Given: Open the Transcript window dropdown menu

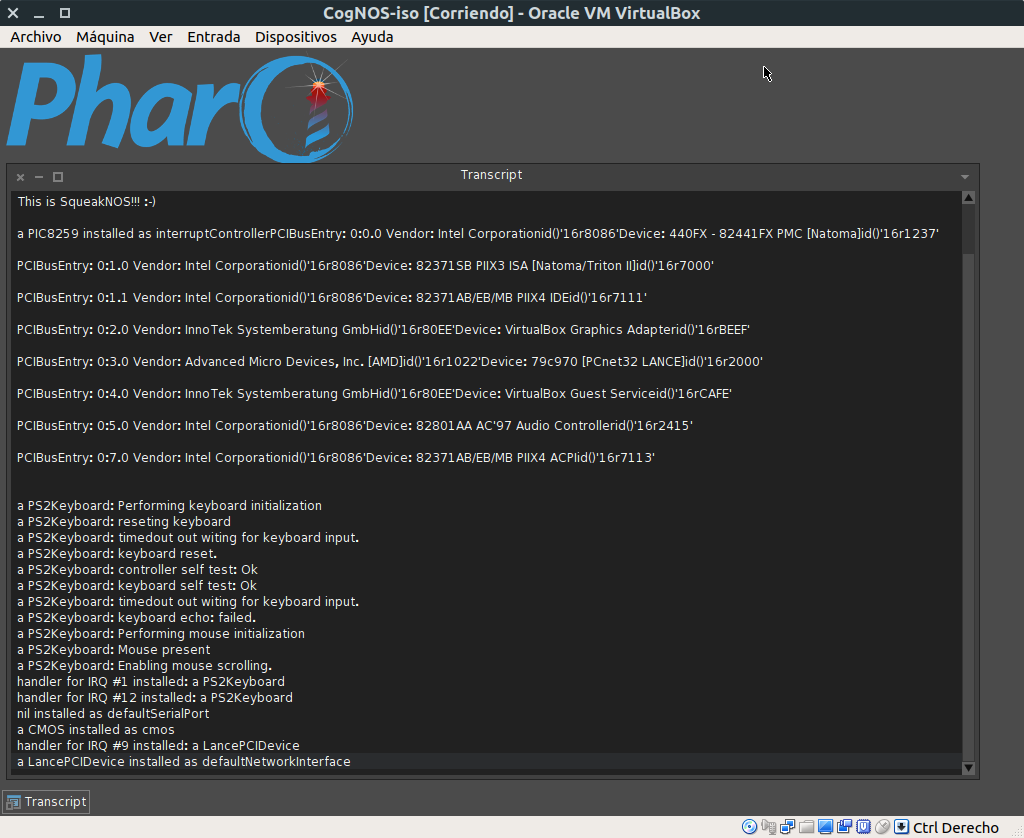Looking at the screenshot, I should pos(965,177).
